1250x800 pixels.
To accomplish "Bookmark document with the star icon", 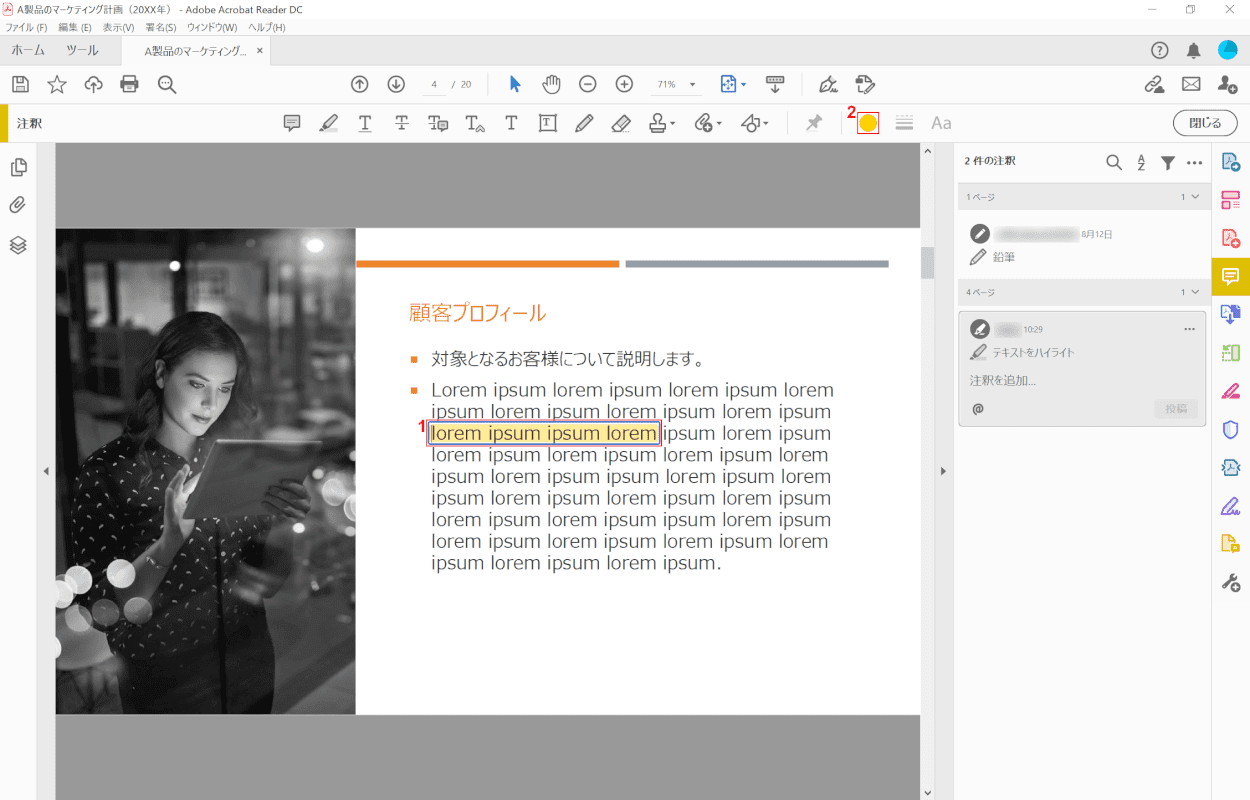I will point(57,84).
